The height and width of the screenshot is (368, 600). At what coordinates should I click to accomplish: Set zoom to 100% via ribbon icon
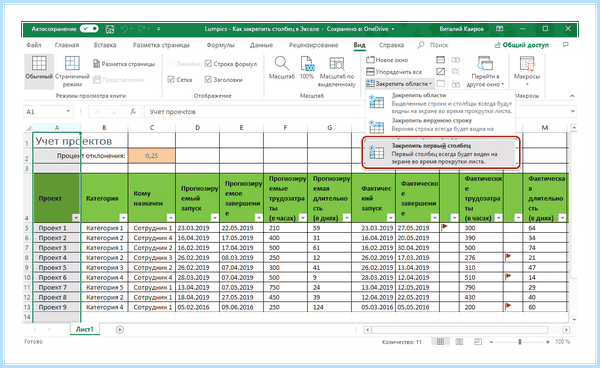pyautogui.click(x=307, y=68)
